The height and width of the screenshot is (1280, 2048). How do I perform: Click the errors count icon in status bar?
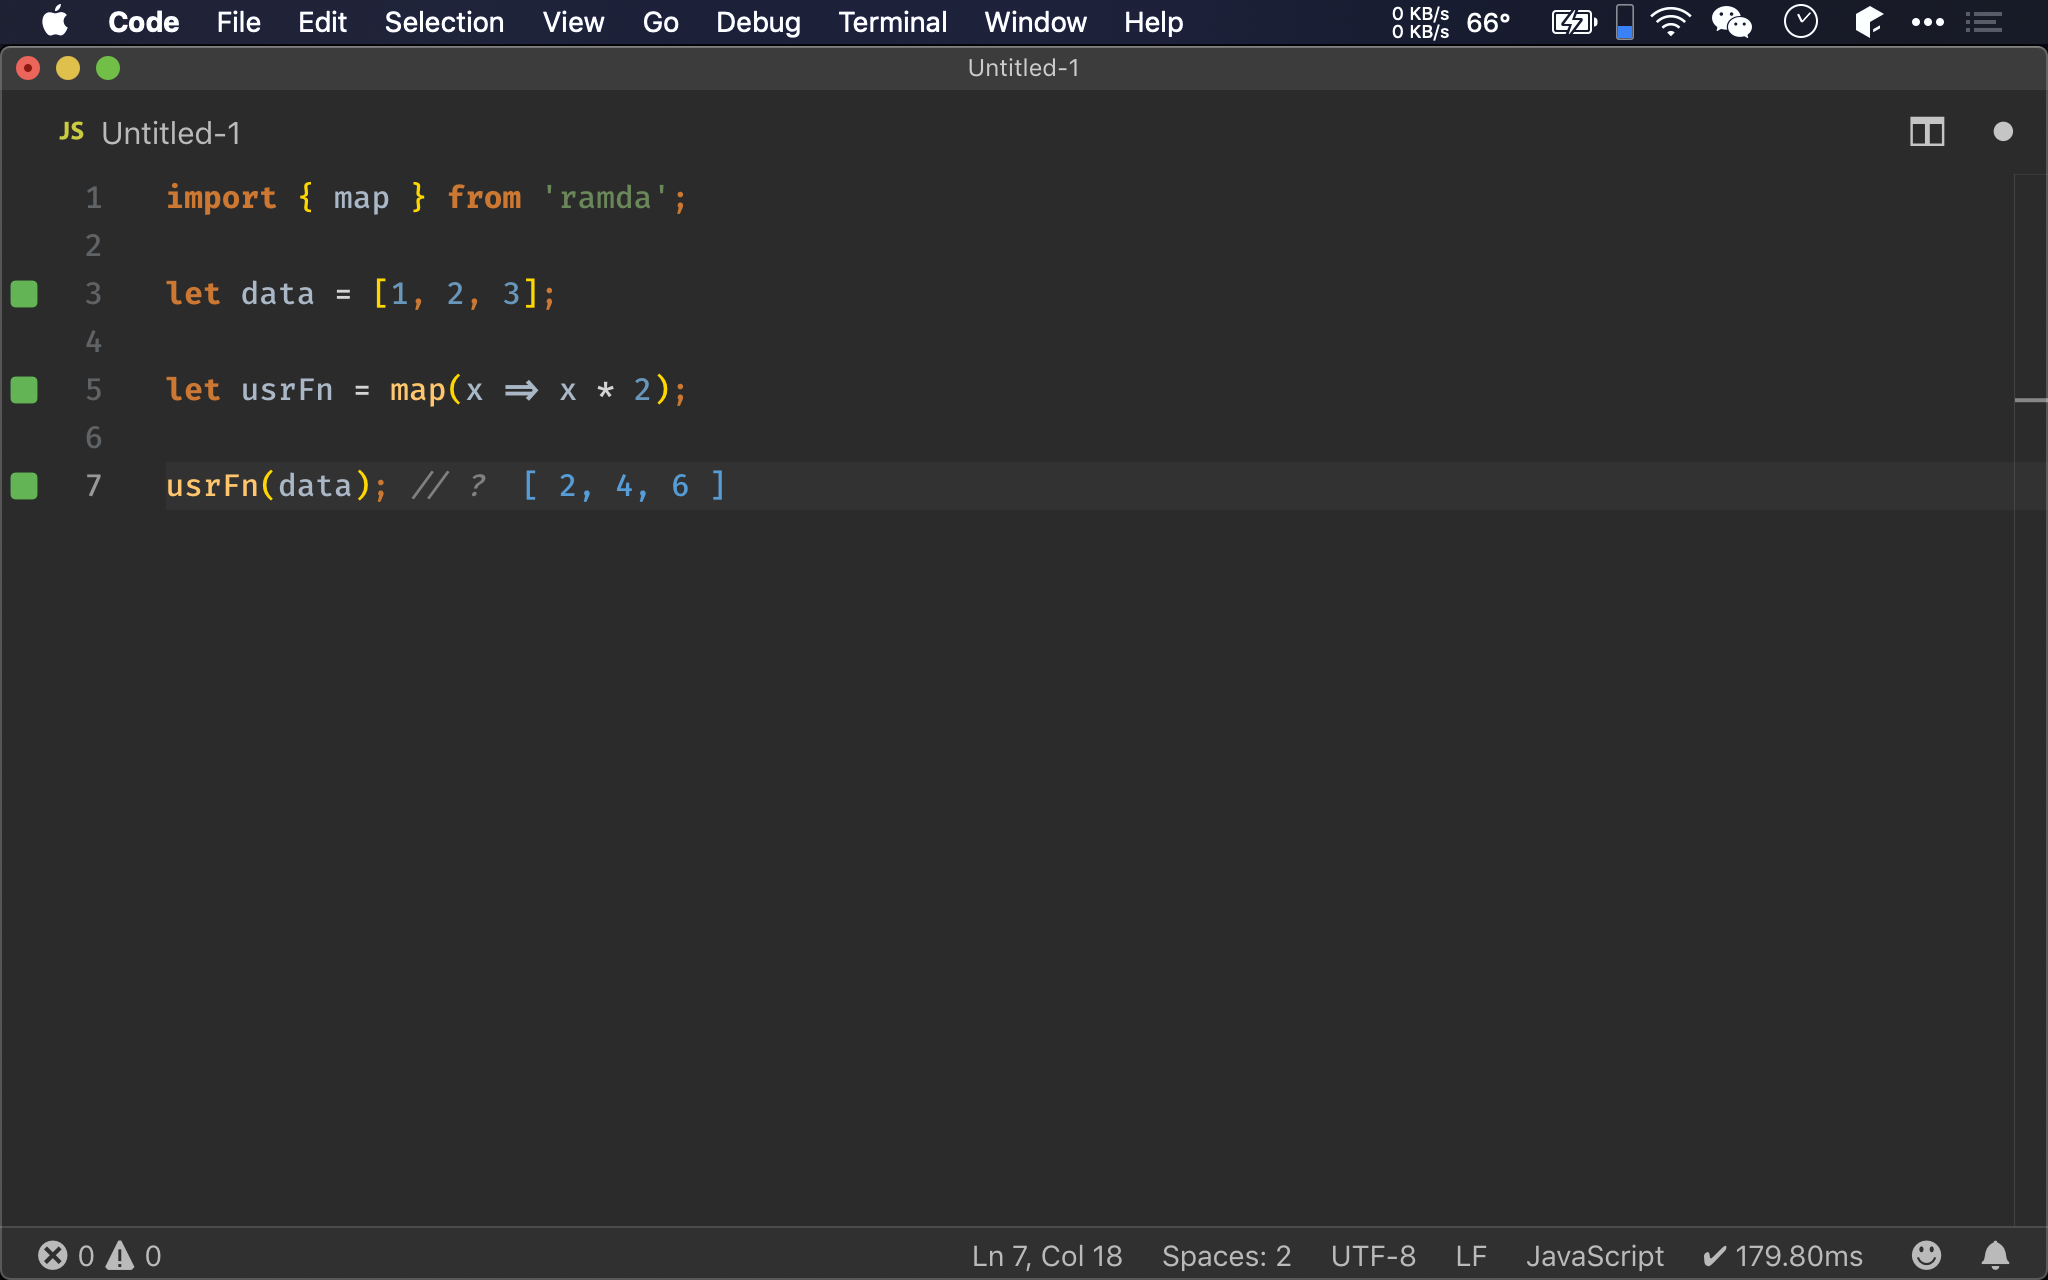(x=53, y=1255)
